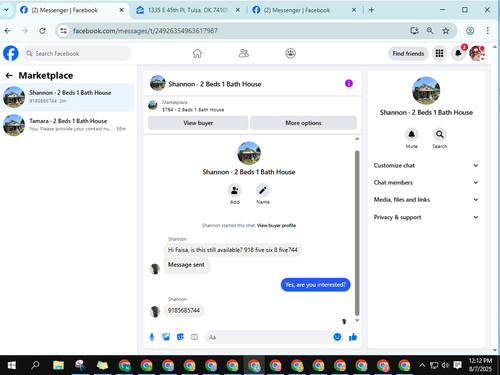Click the site information icon in address bar

pos(63,31)
